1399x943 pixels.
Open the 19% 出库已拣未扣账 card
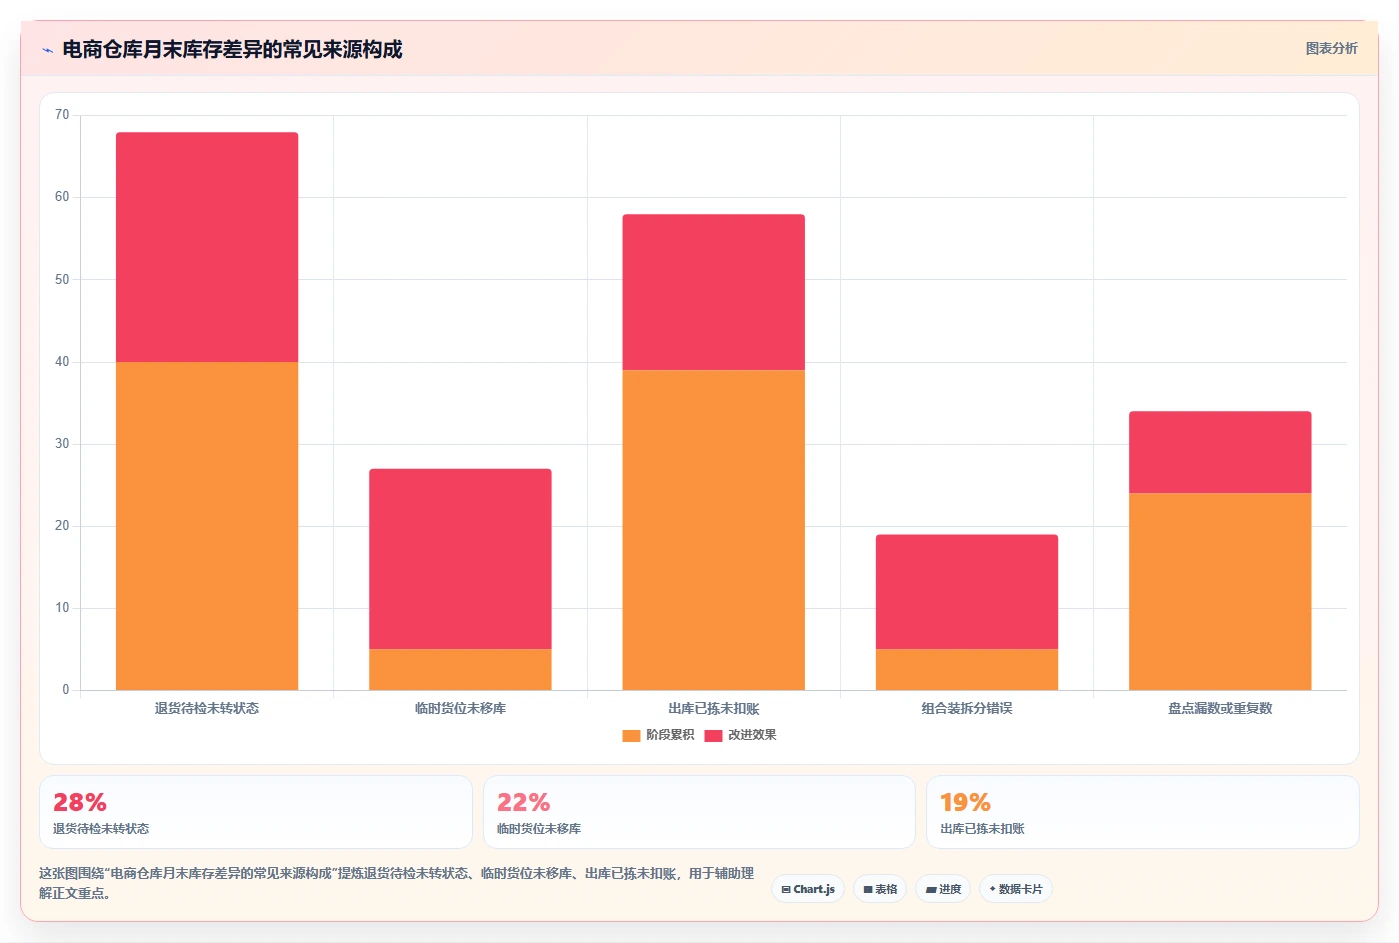click(1142, 812)
